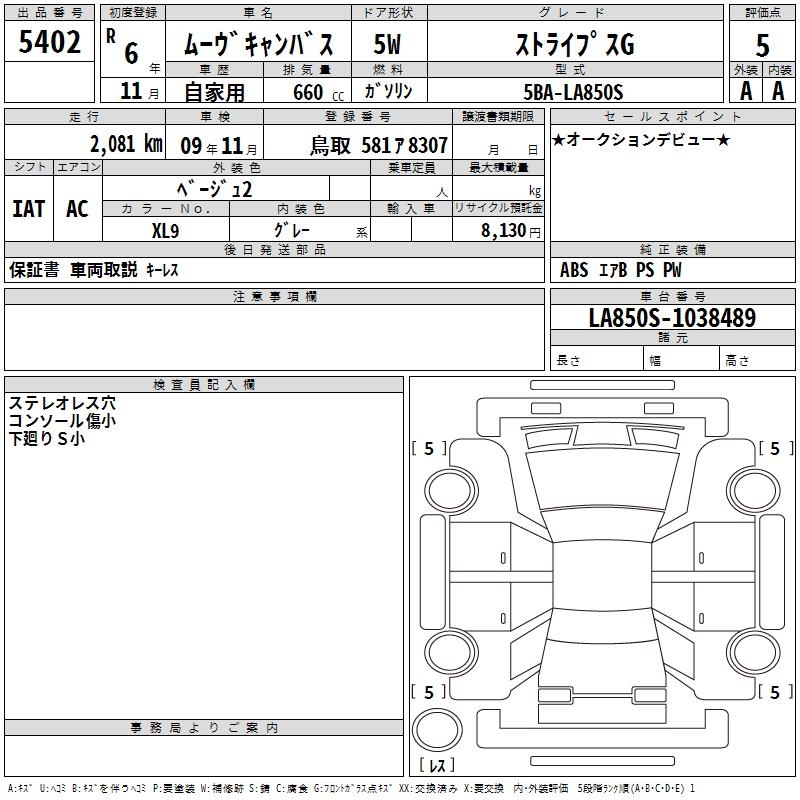800x800 pixels.
Task: Click the rear-right wheel in car diagram
Action: point(754,652)
